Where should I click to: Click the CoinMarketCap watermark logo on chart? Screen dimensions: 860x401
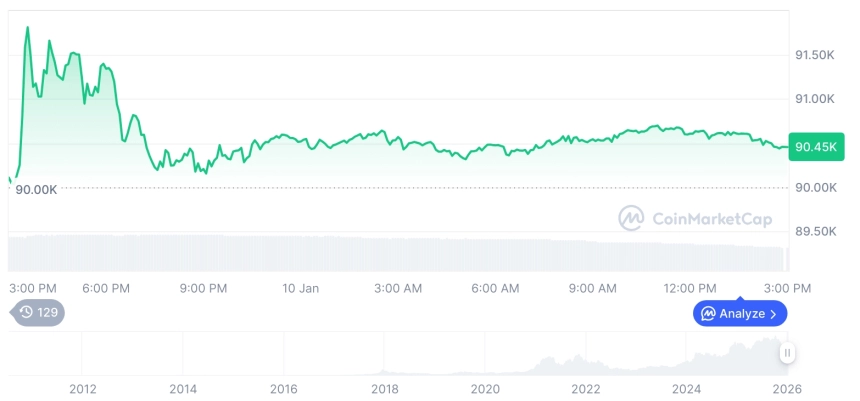tap(631, 218)
